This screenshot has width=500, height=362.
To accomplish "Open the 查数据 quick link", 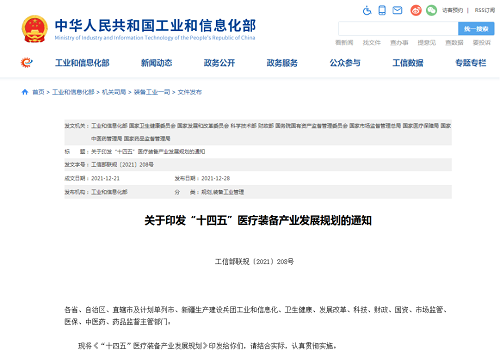I will [454, 43].
